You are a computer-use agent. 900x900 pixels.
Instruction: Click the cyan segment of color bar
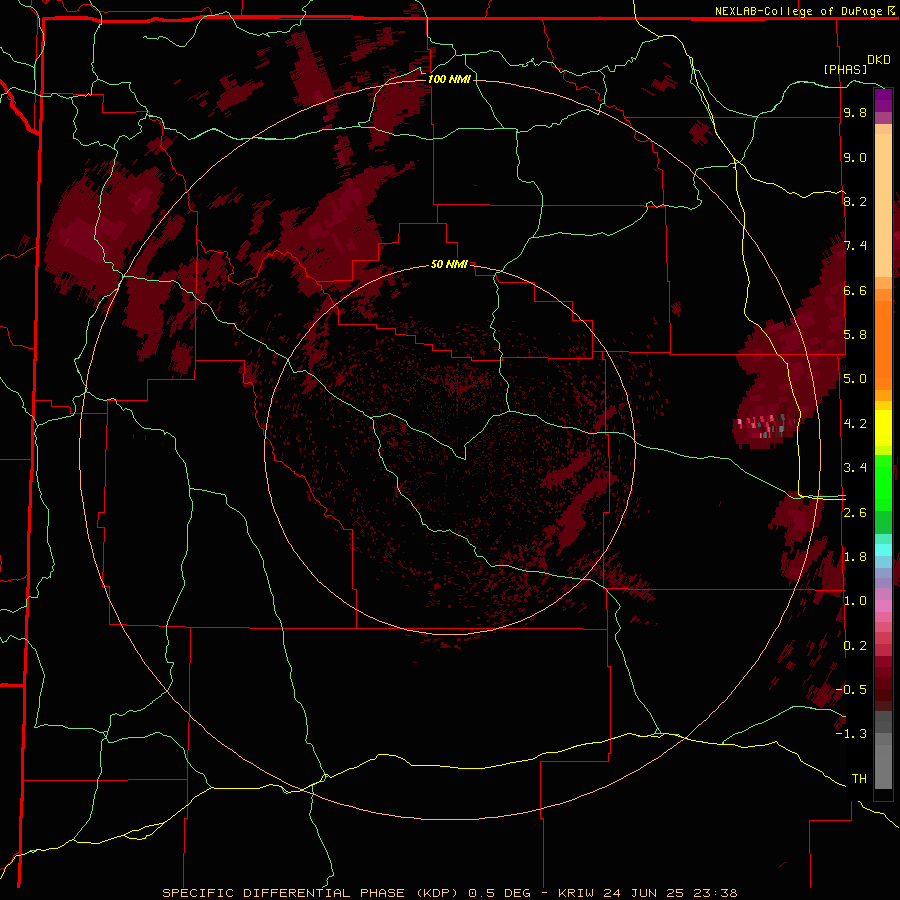click(x=883, y=550)
